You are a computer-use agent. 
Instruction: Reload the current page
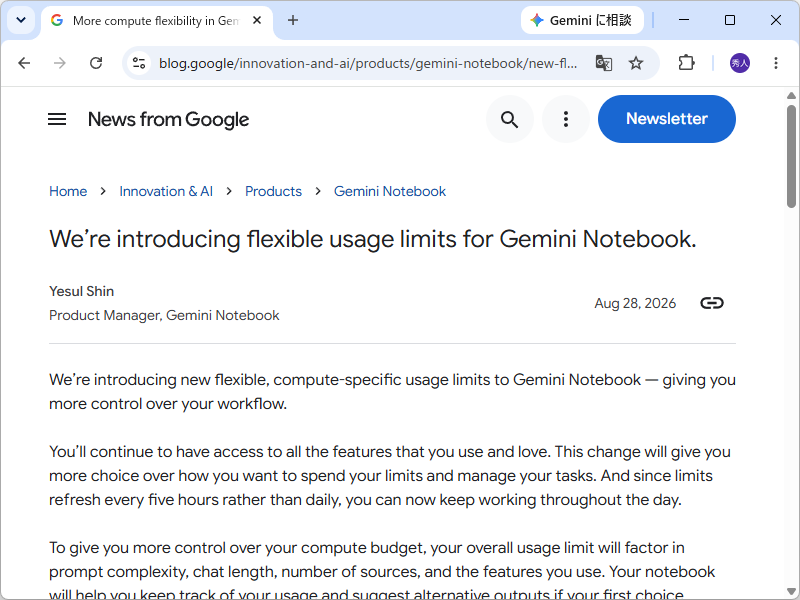pos(96,63)
